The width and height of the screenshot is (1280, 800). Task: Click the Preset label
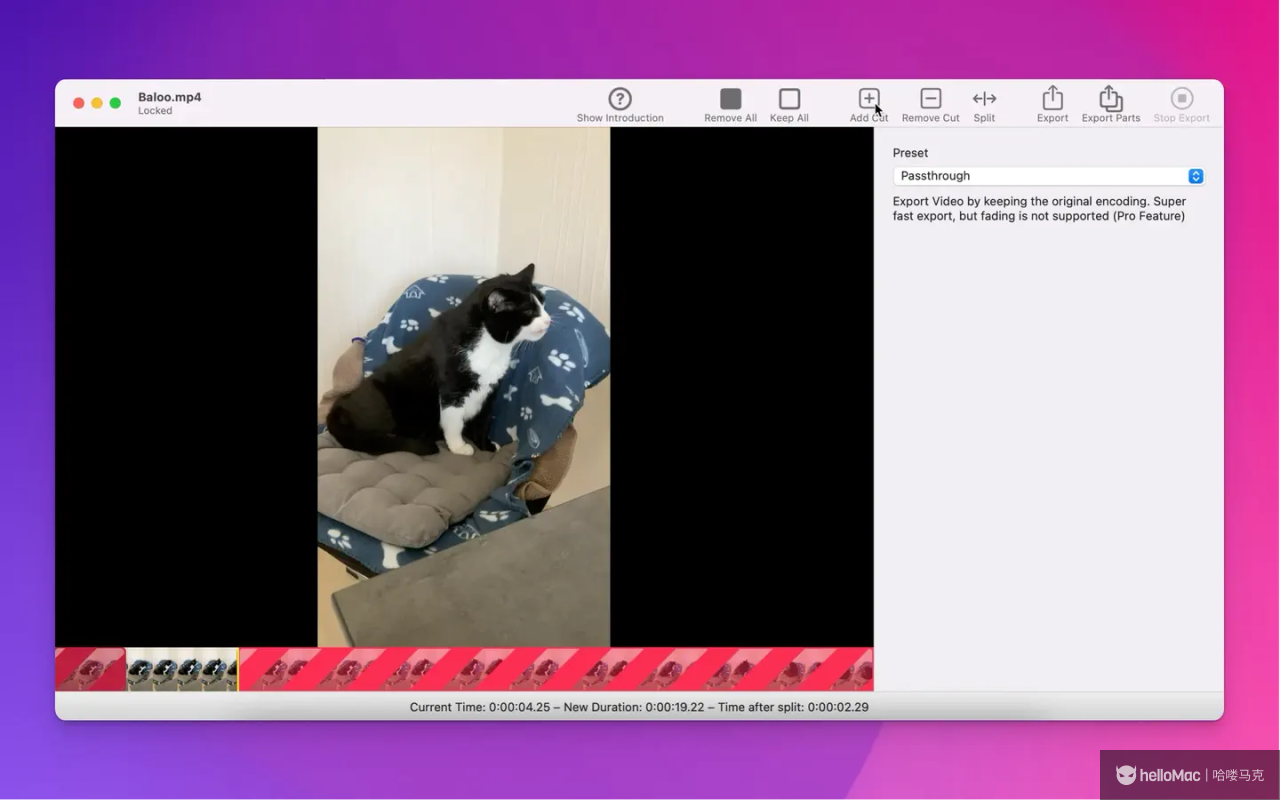pyautogui.click(x=910, y=153)
